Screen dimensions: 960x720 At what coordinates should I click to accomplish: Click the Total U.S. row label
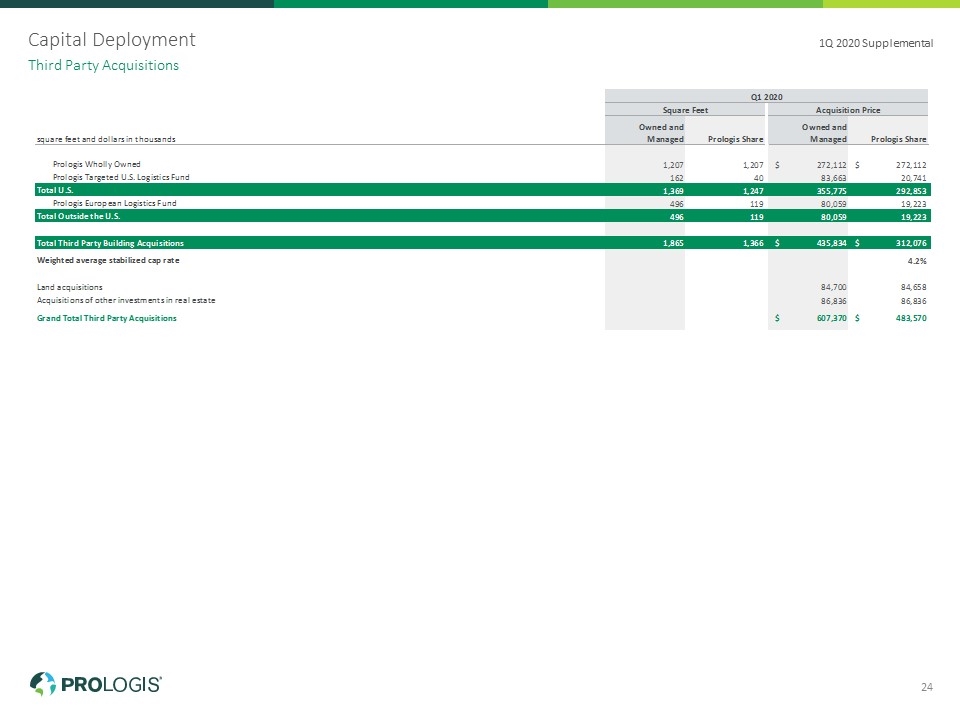point(55,190)
